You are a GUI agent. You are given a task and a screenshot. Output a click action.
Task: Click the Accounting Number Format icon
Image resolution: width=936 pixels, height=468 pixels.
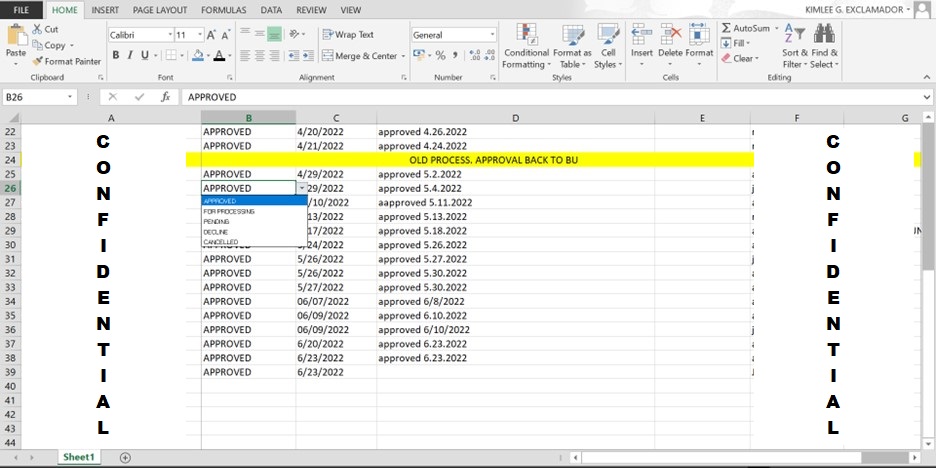pos(418,56)
